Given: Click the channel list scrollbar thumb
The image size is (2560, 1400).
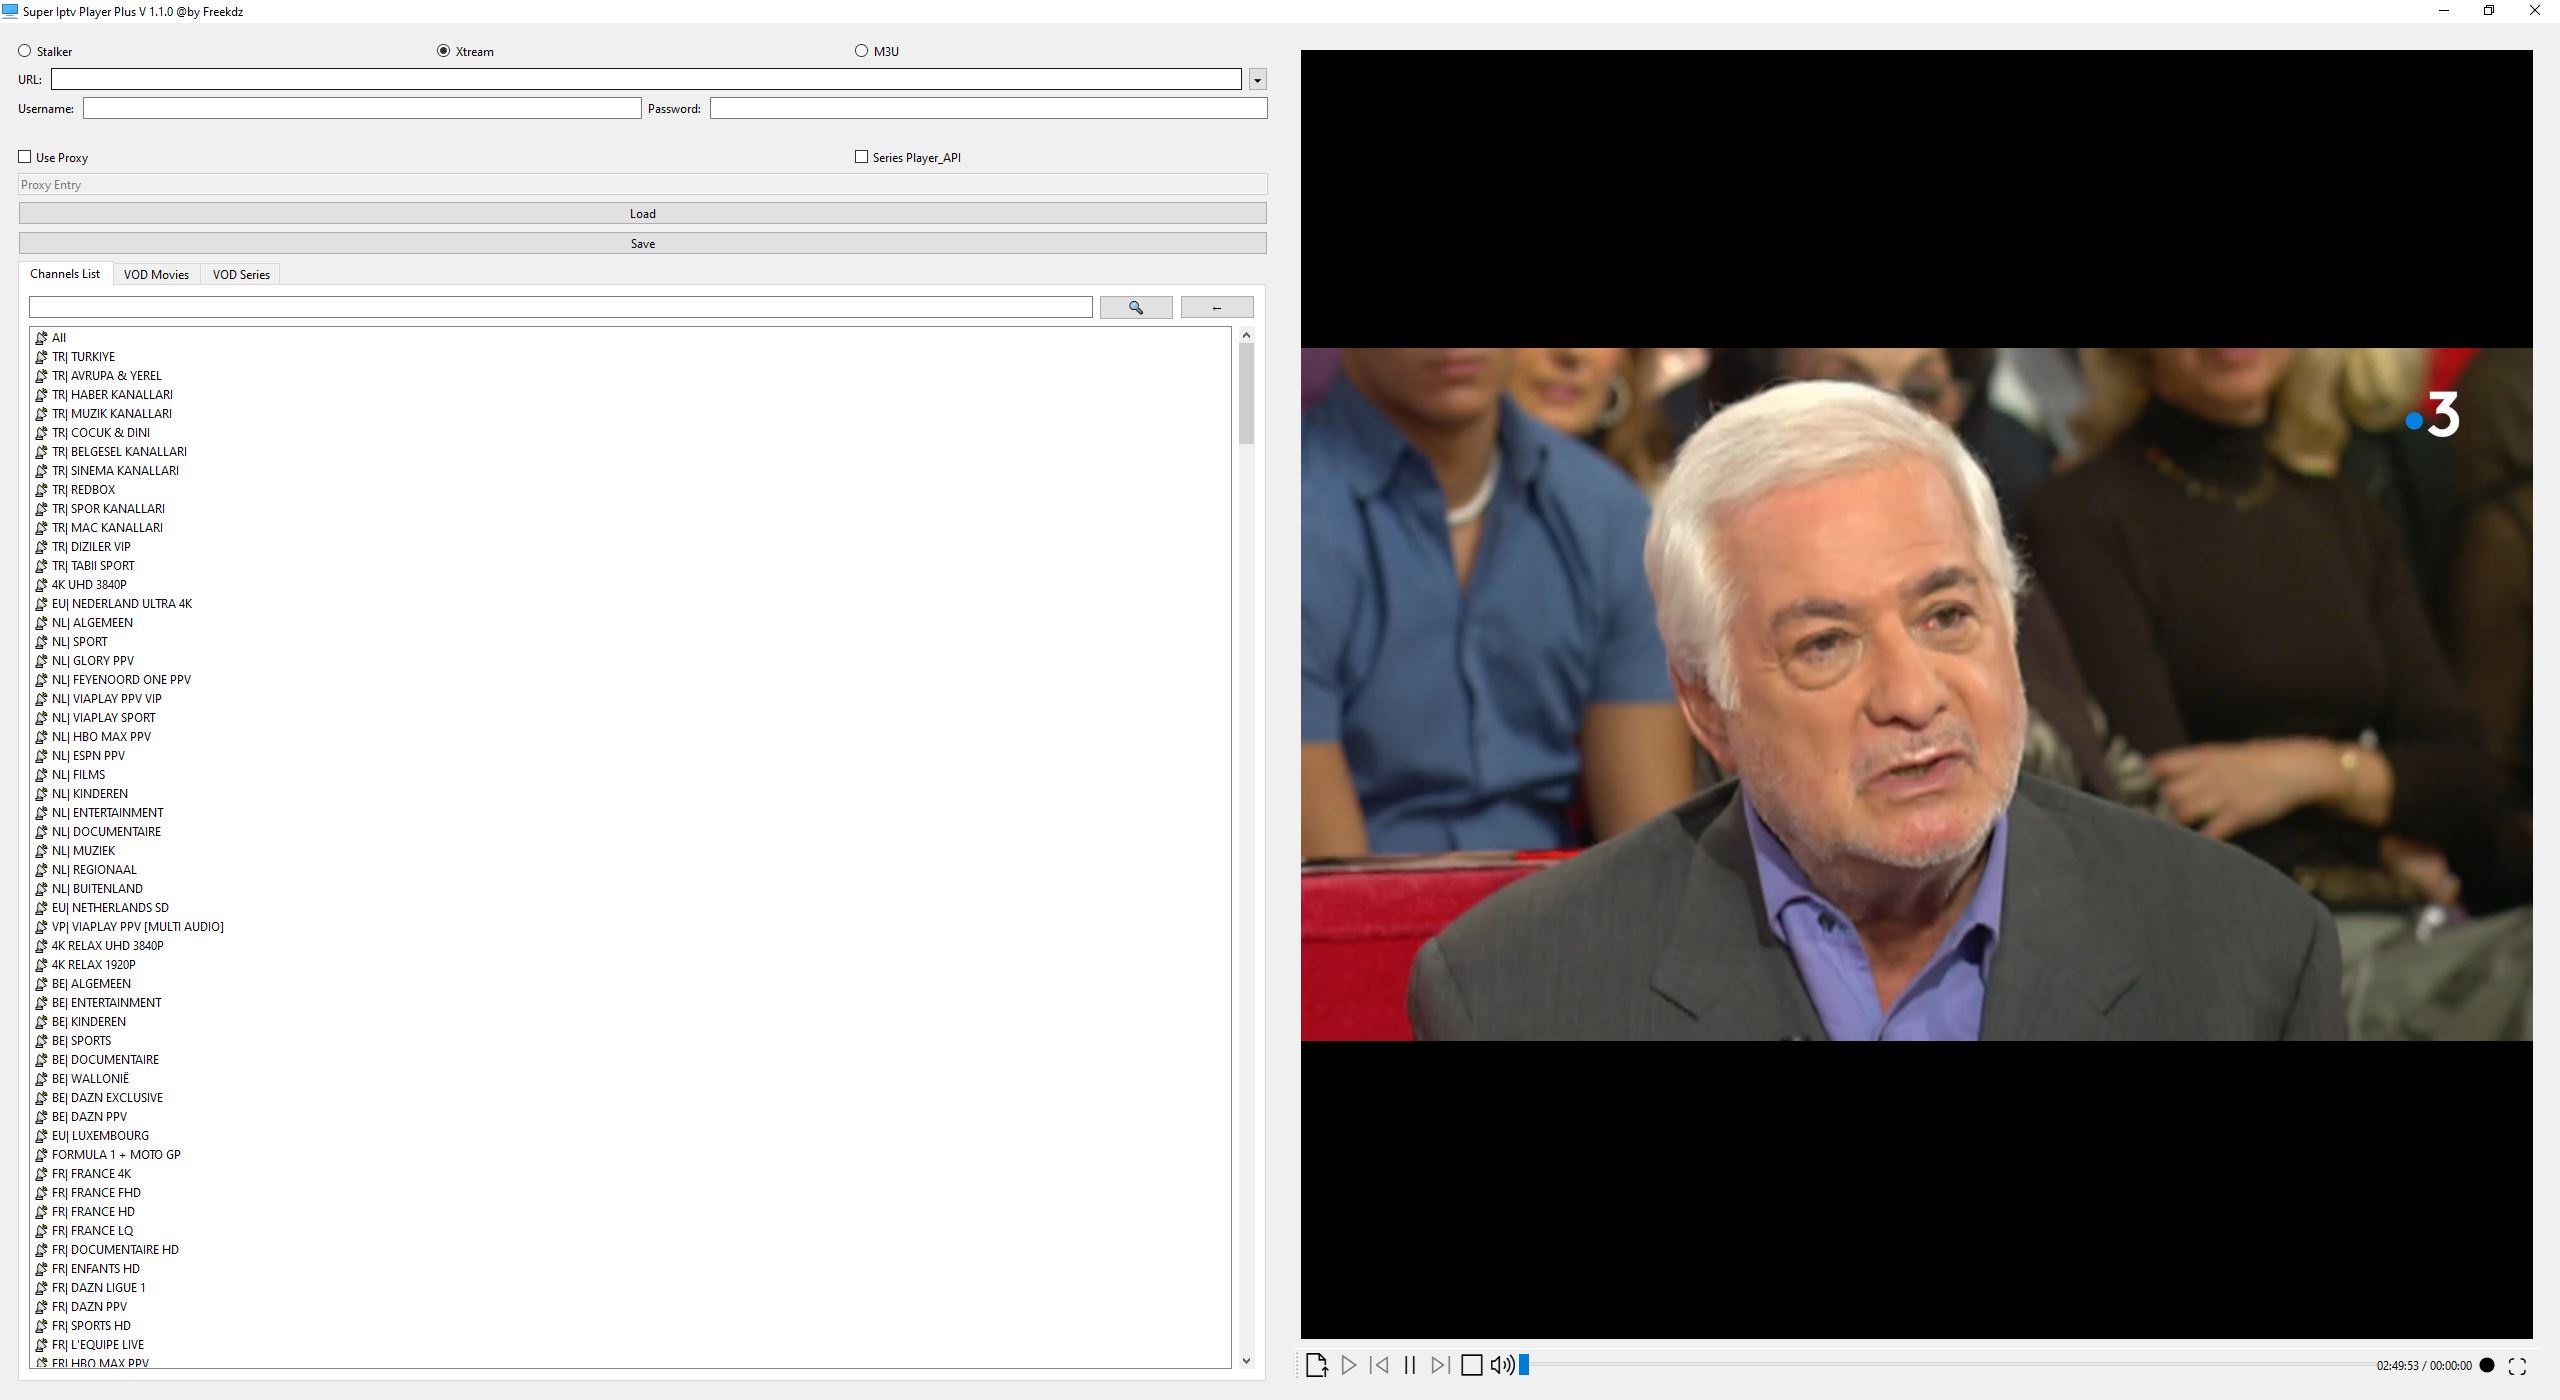Looking at the screenshot, I should coord(1246,394).
